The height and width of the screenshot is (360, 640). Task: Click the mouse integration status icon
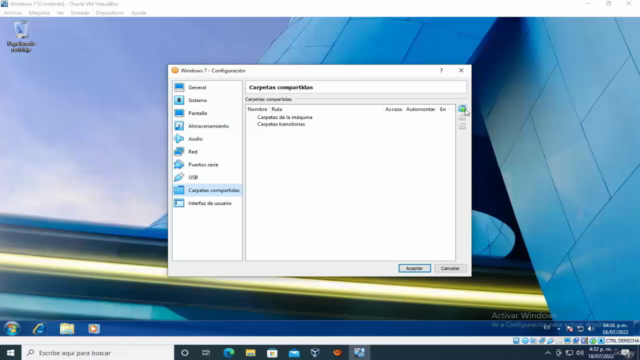click(x=593, y=340)
